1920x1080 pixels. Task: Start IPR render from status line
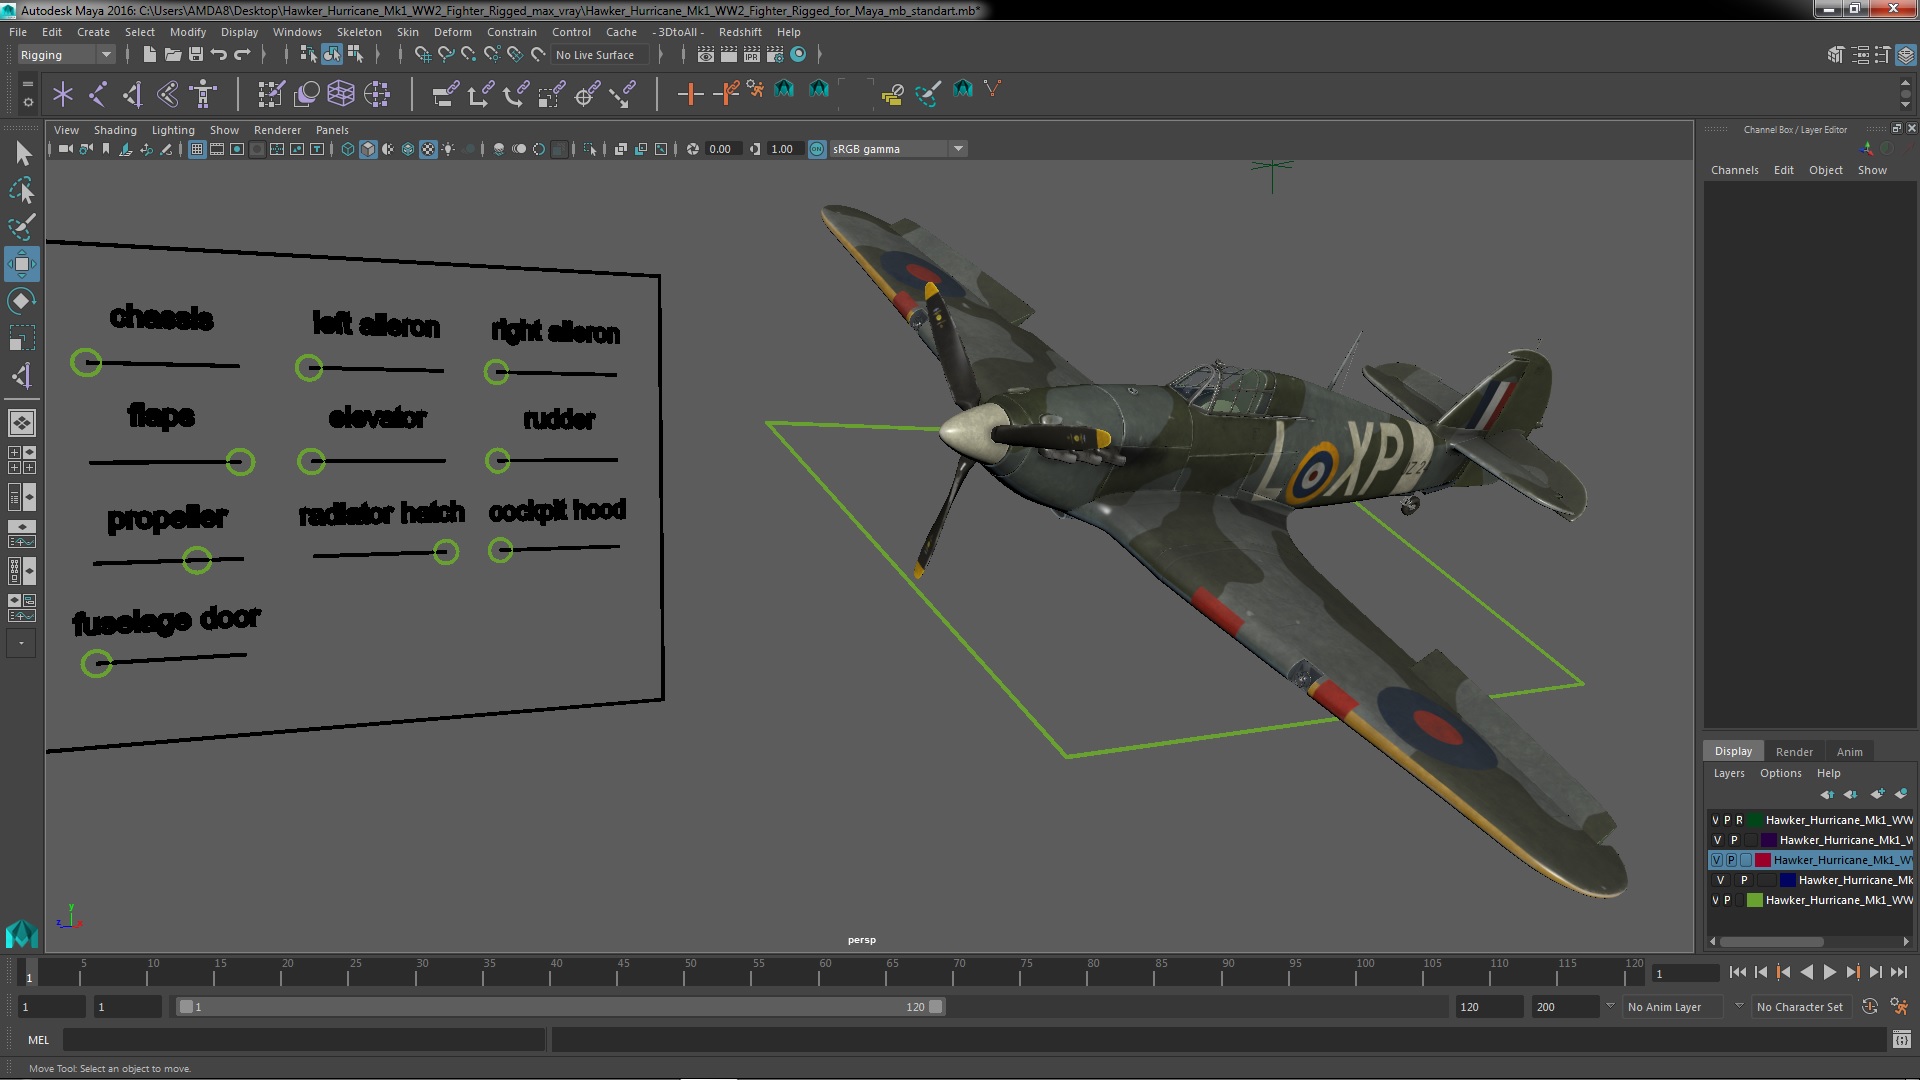coord(752,55)
